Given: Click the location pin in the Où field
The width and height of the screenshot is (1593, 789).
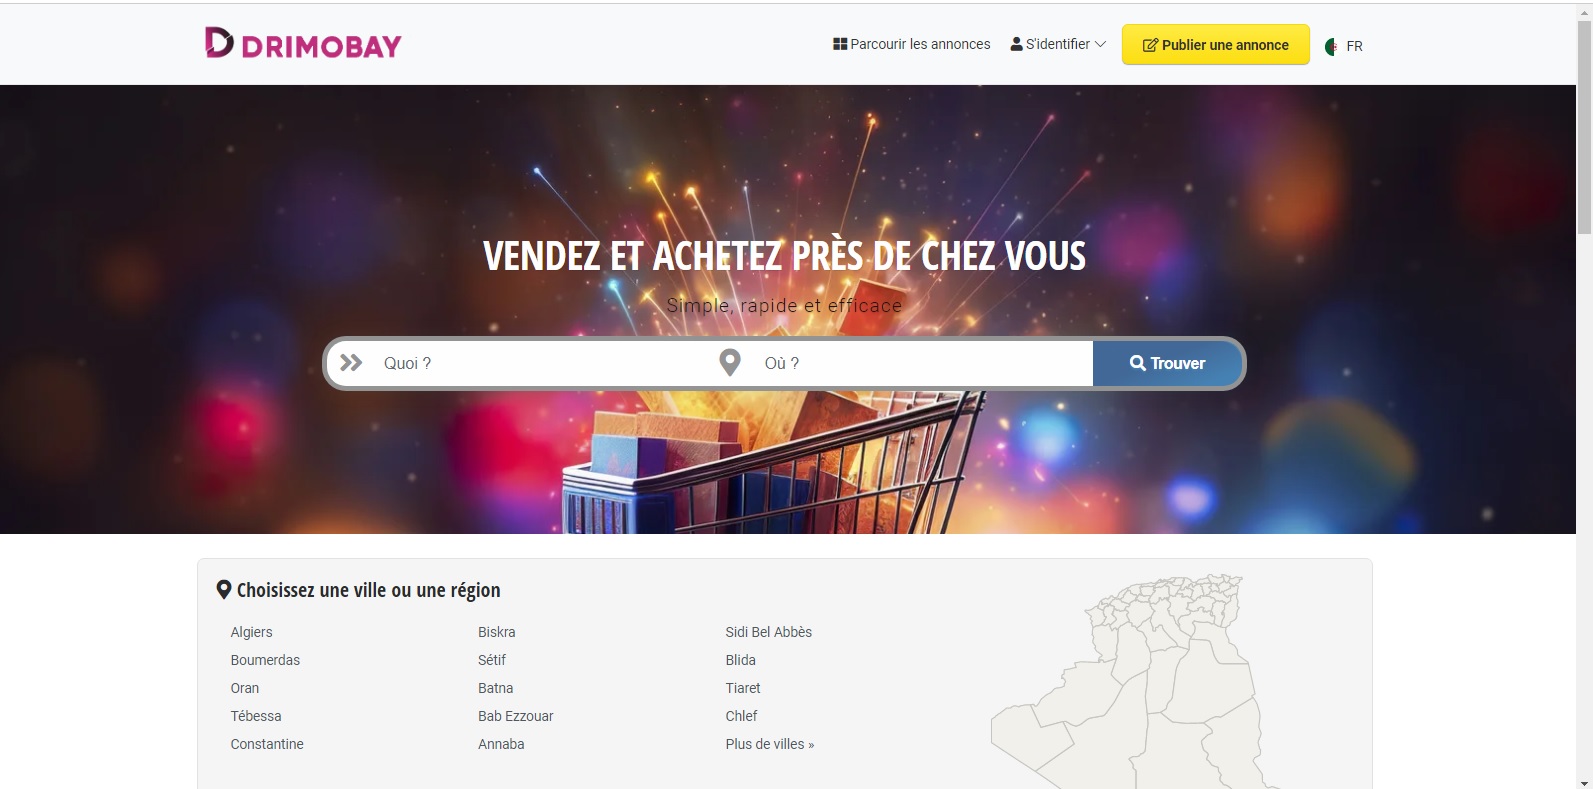Looking at the screenshot, I should tap(730, 362).
